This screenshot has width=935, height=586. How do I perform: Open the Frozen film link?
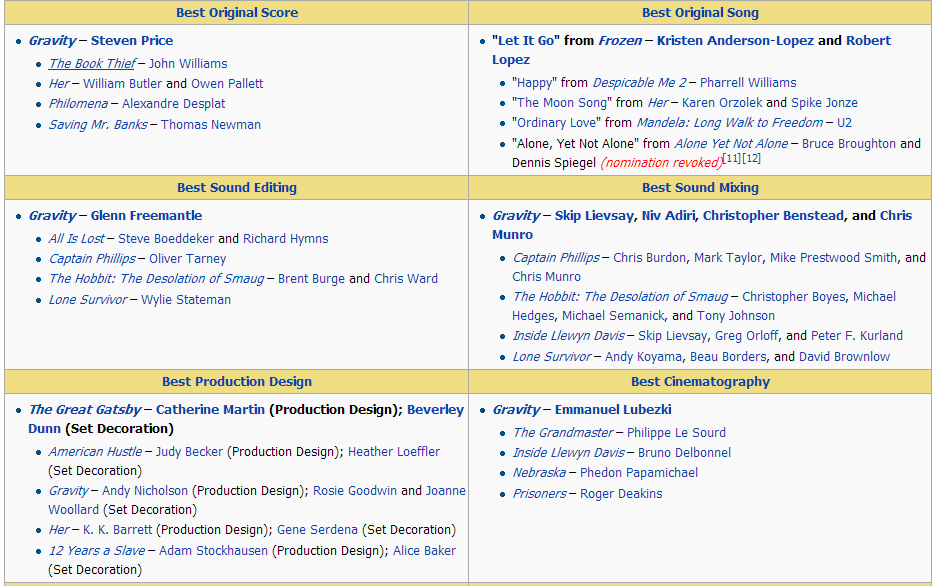pyautogui.click(x=620, y=41)
